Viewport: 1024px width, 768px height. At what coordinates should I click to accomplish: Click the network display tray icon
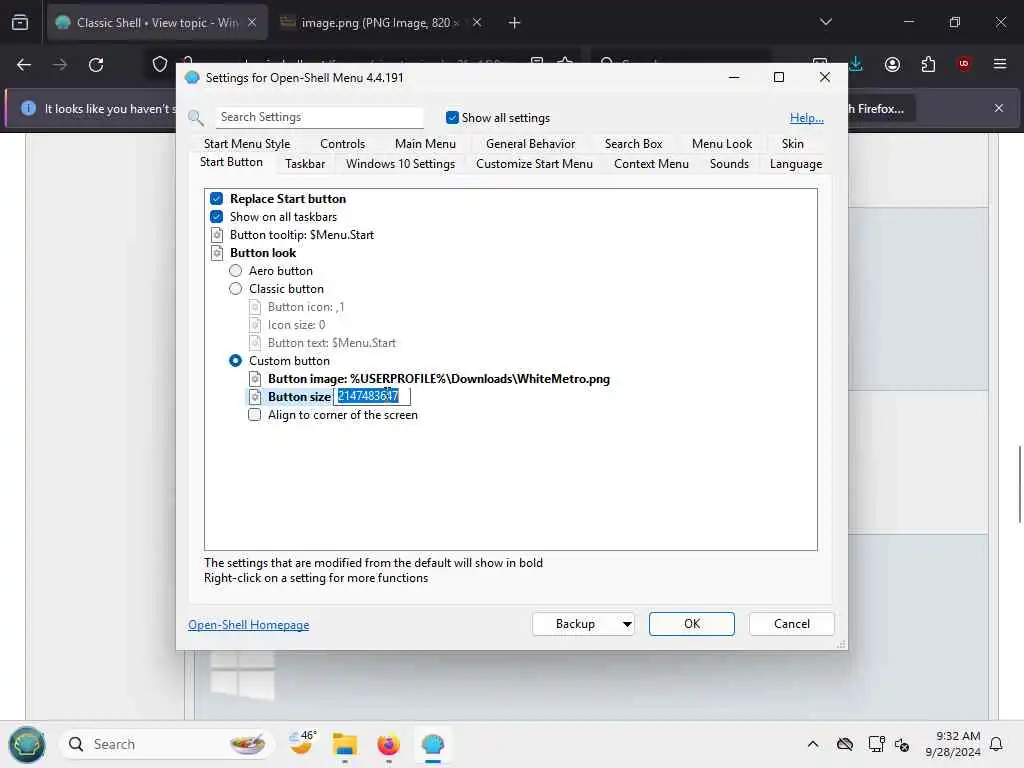[x=876, y=744]
